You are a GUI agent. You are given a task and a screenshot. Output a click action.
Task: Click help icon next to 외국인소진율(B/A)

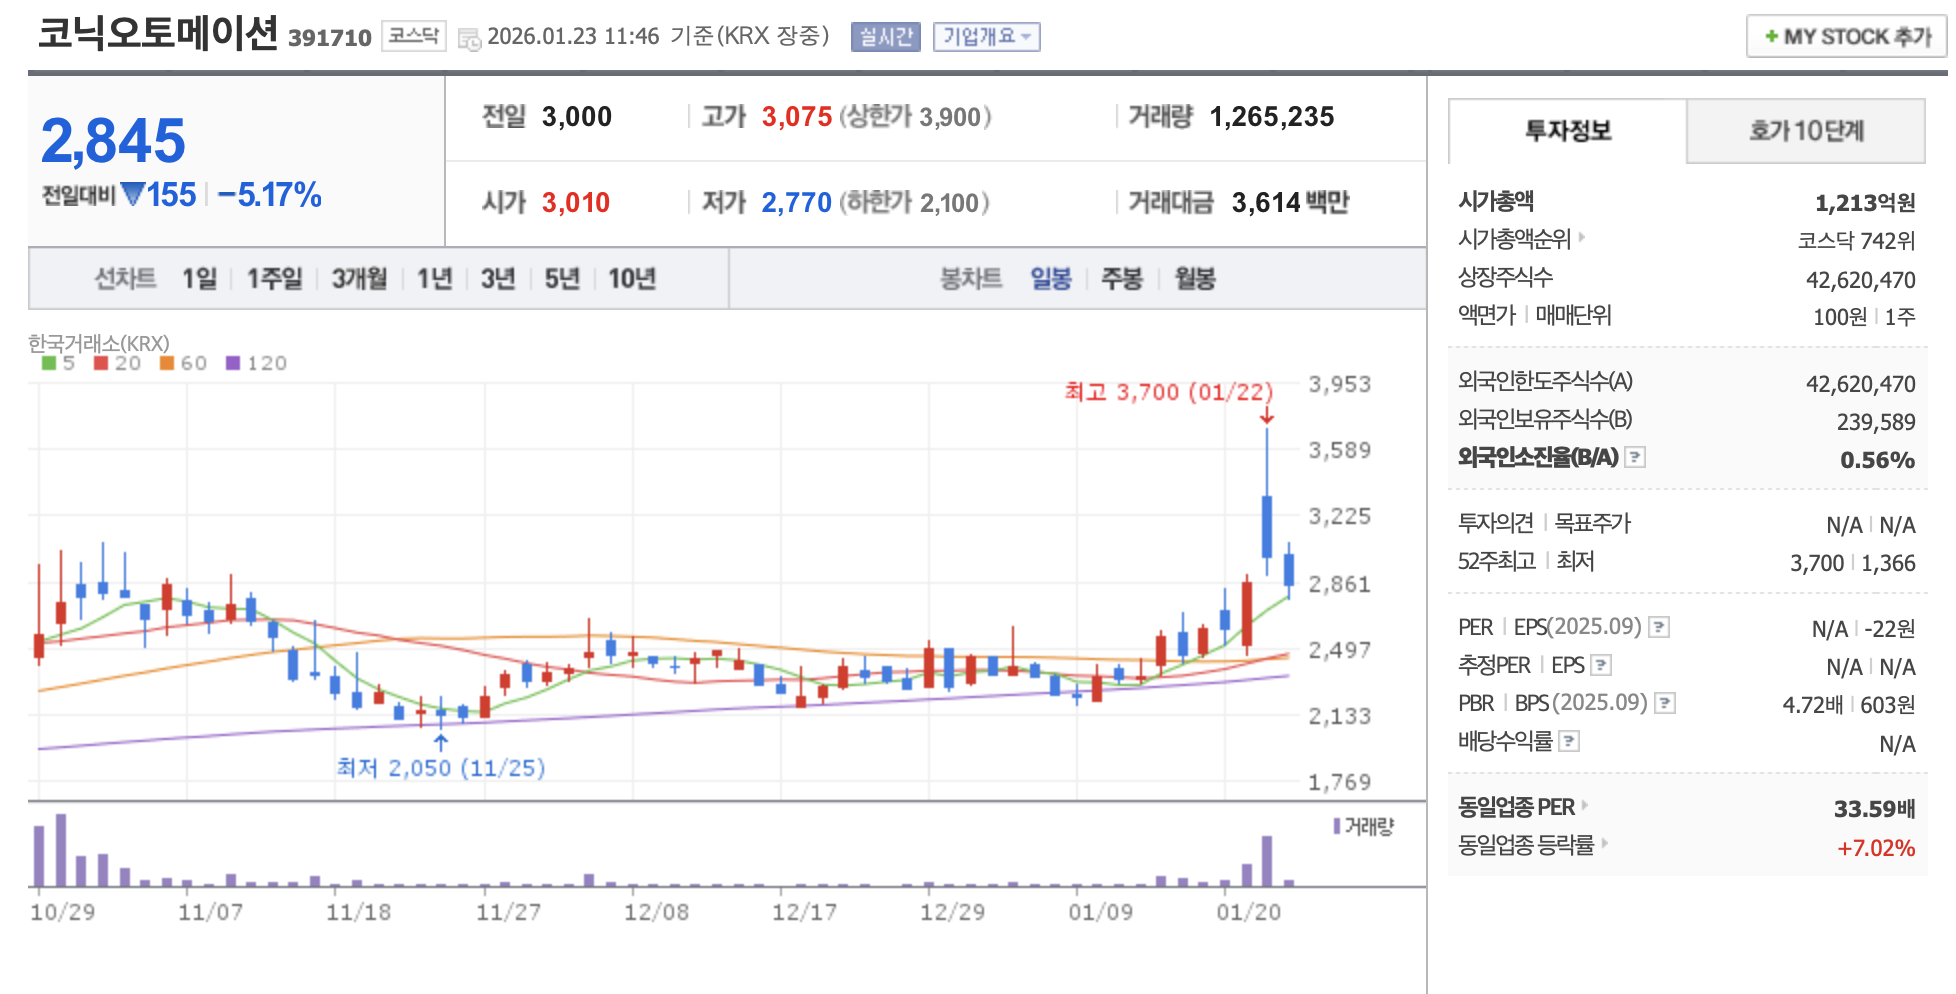(1635, 457)
